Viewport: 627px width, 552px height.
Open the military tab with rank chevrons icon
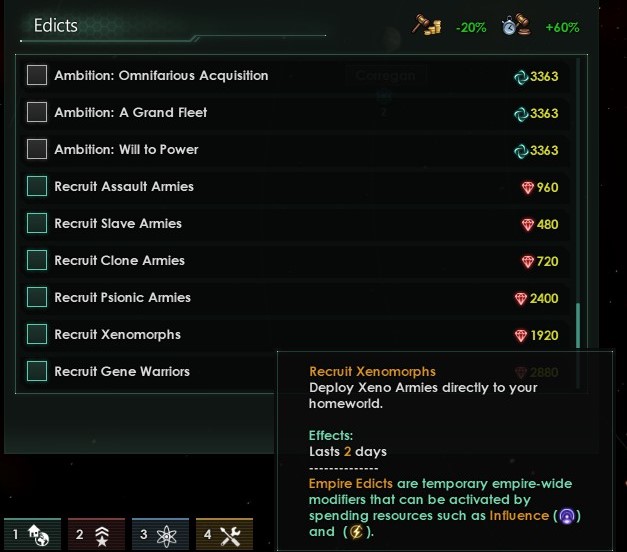click(96, 534)
